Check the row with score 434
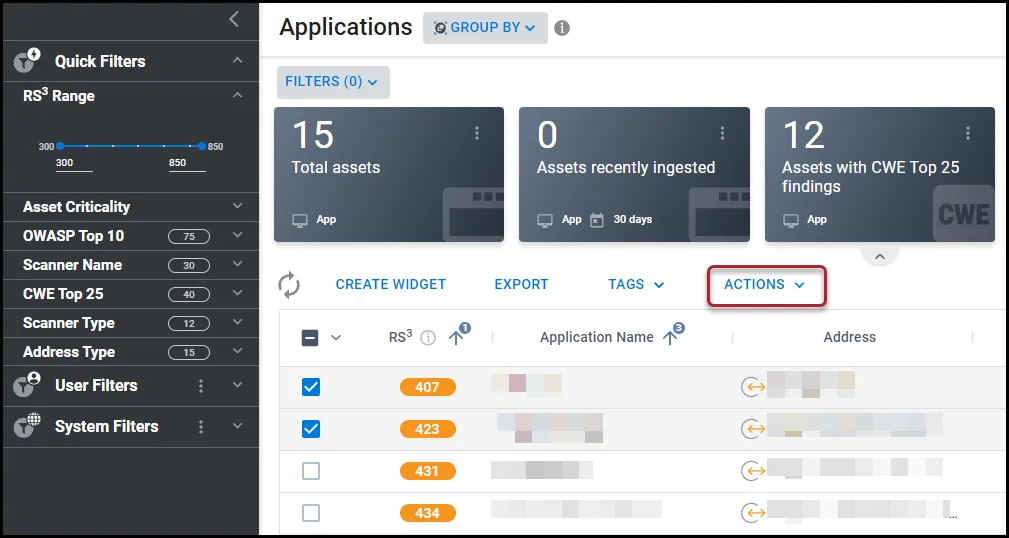This screenshot has height=538, width=1009. (x=311, y=513)
